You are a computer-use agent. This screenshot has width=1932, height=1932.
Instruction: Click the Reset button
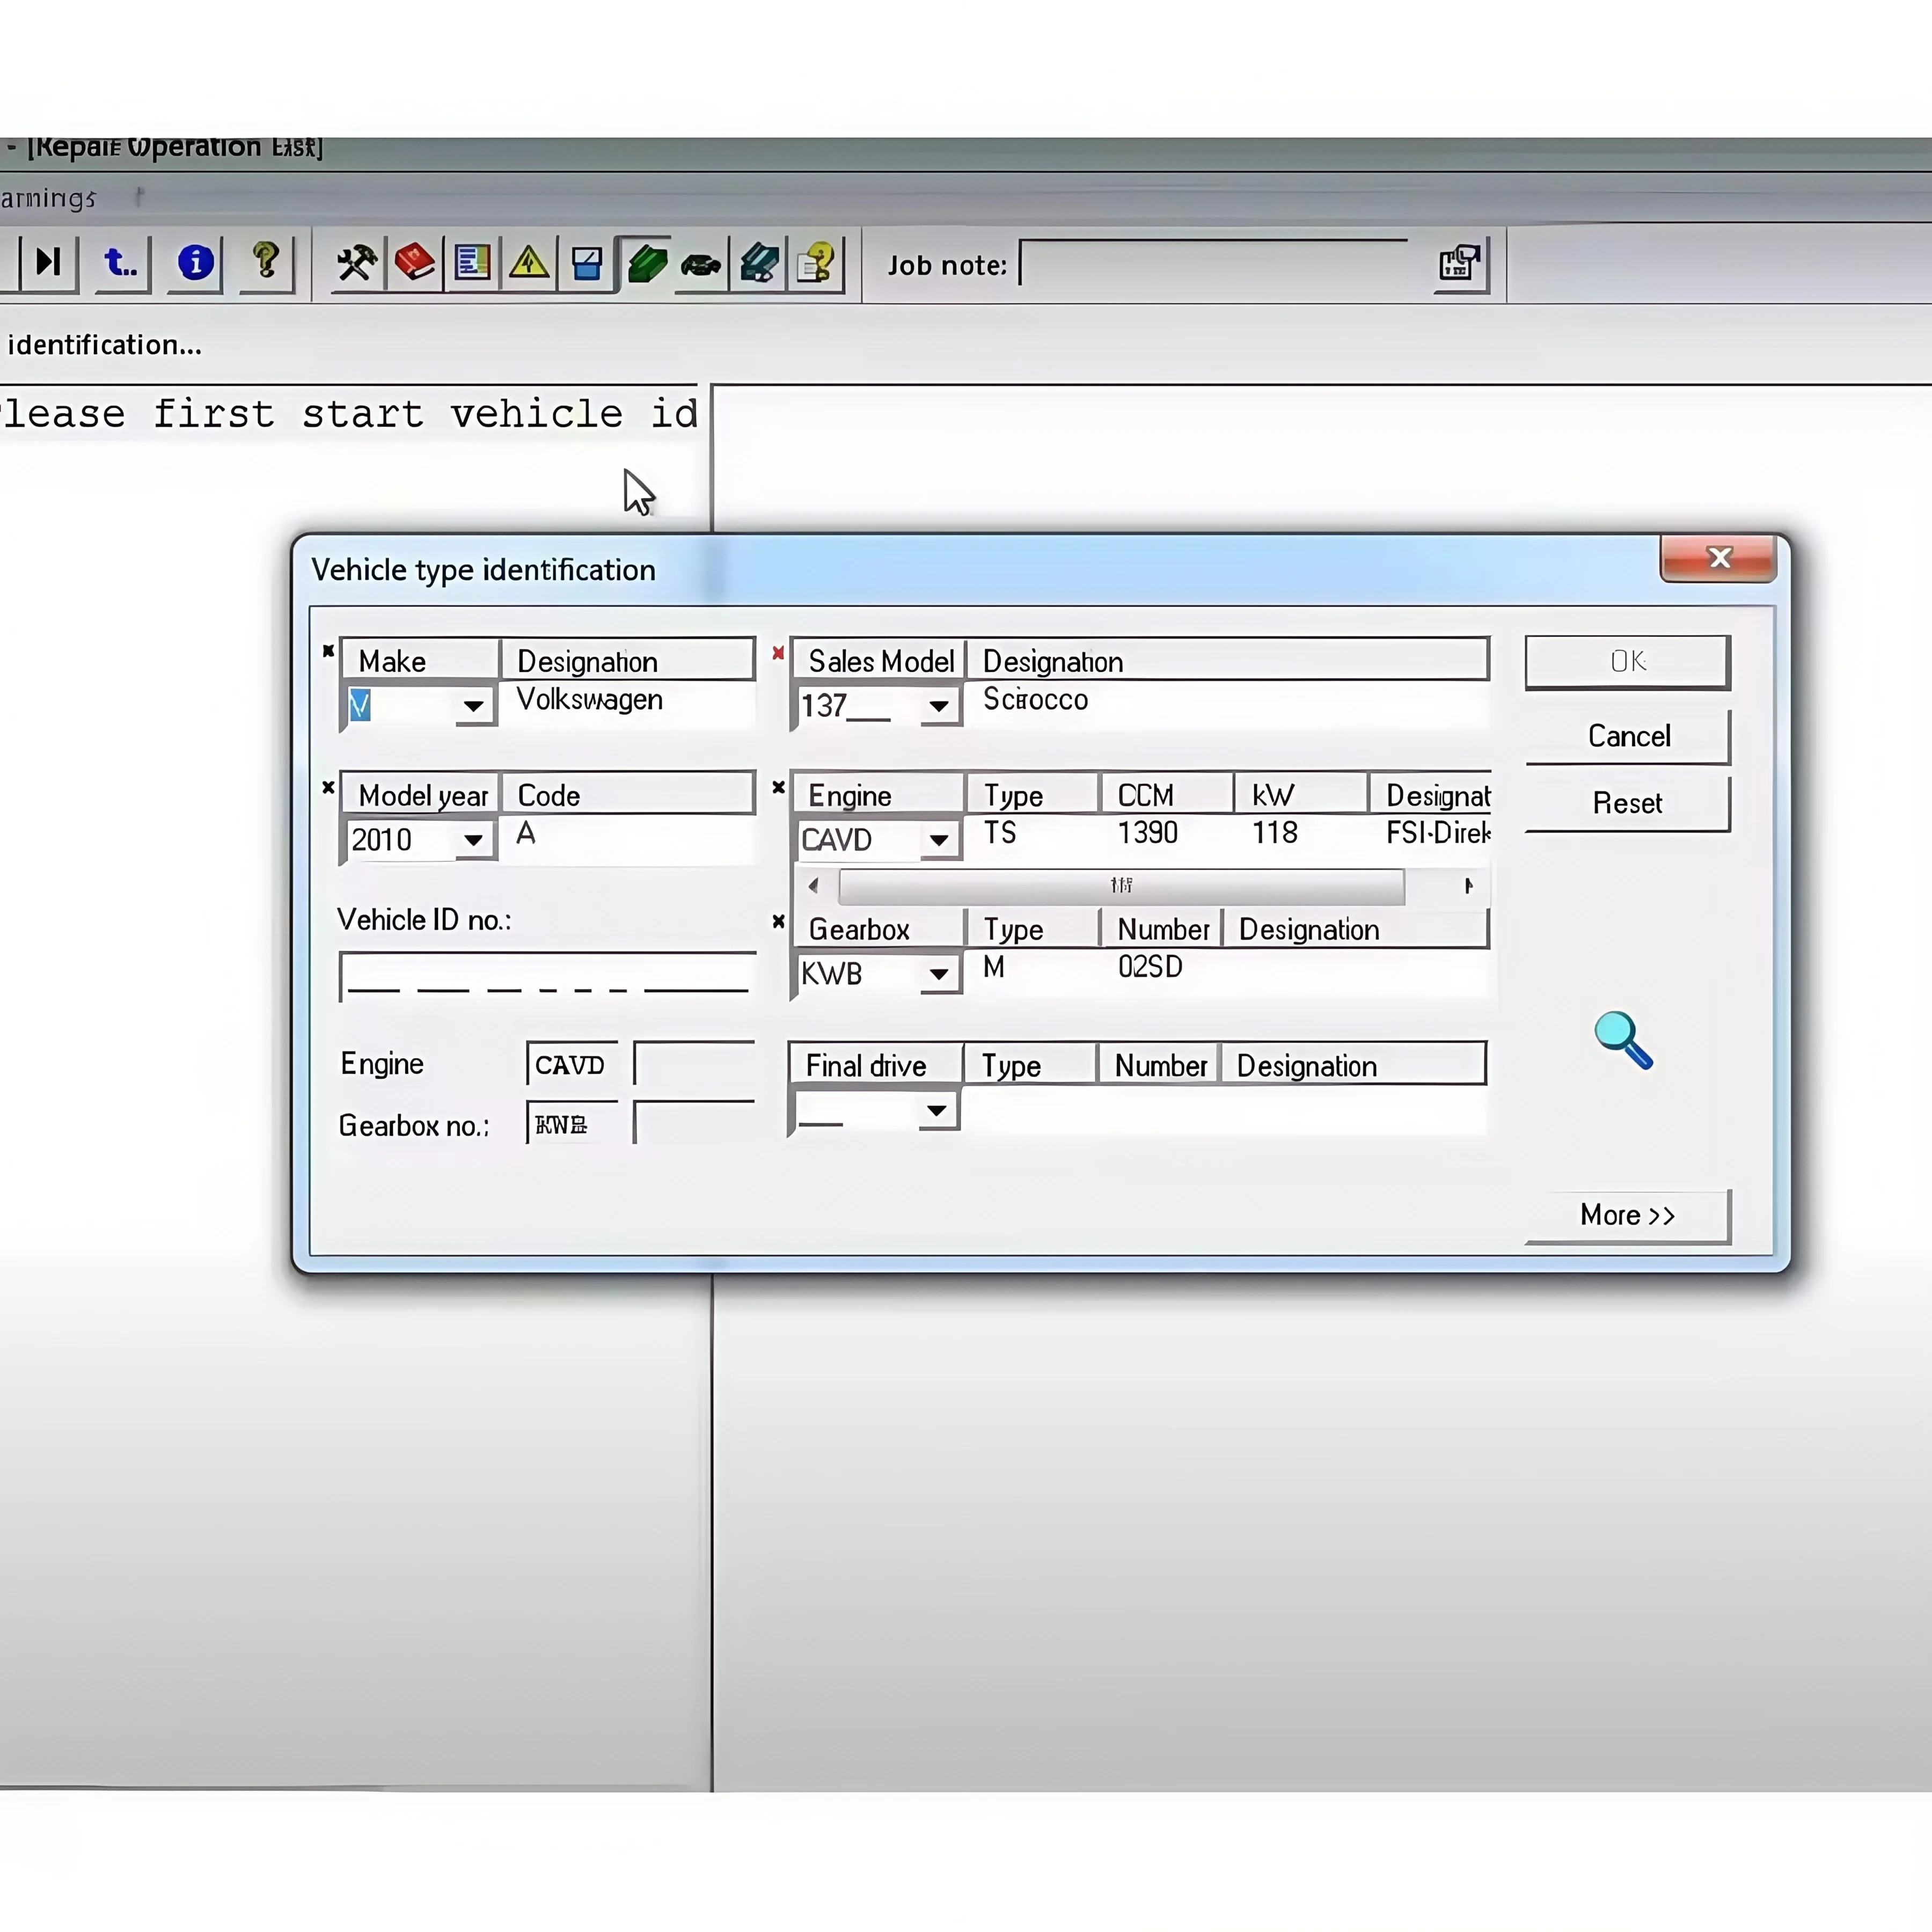point(1628,803)
